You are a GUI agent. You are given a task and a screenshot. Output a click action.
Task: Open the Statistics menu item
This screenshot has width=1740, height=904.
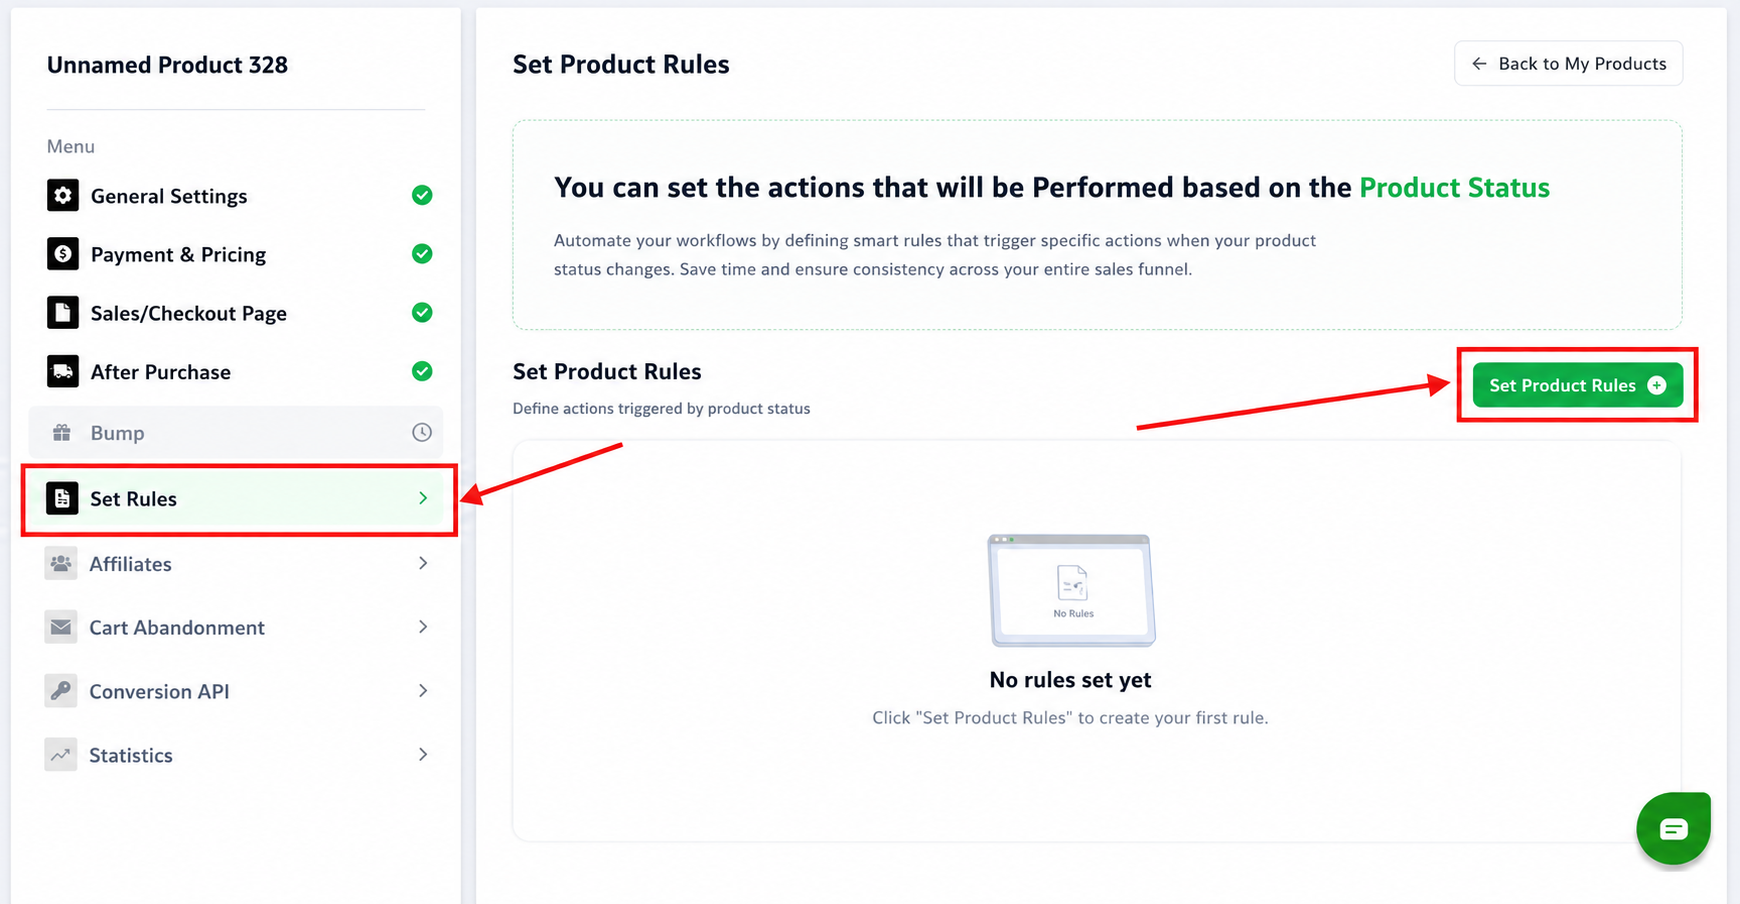pos(238,755)
